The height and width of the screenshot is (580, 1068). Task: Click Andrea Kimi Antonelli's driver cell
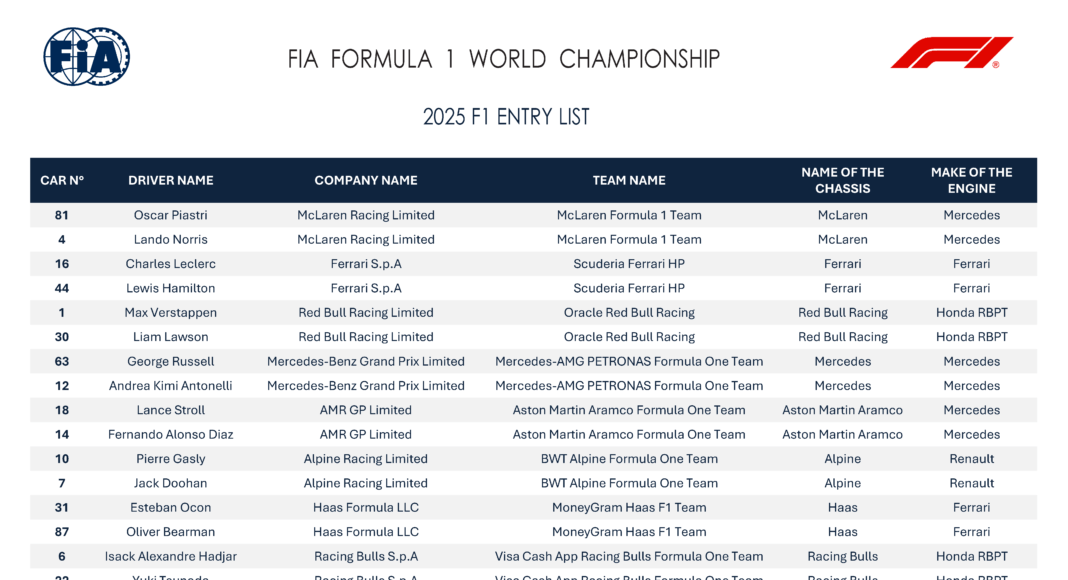coord(171,386)
